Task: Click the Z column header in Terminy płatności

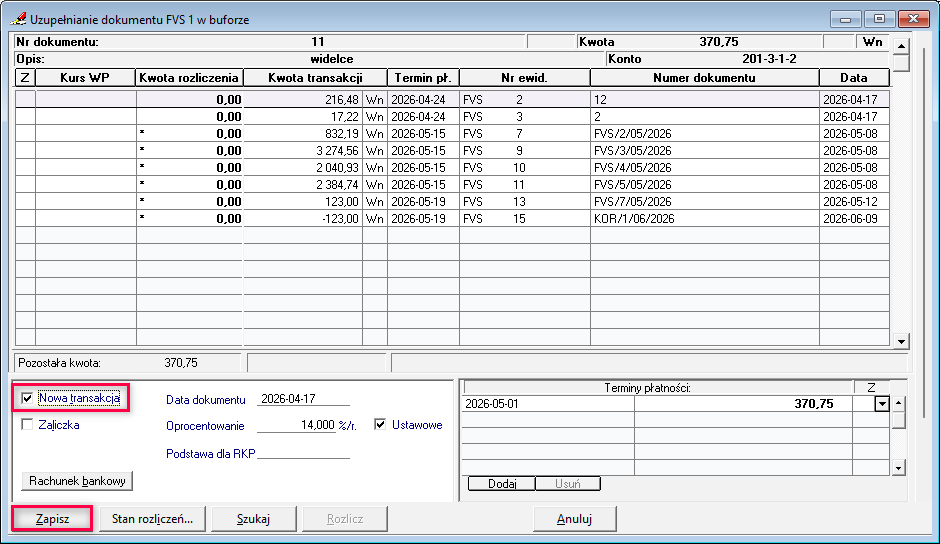Action: [871, 387]
